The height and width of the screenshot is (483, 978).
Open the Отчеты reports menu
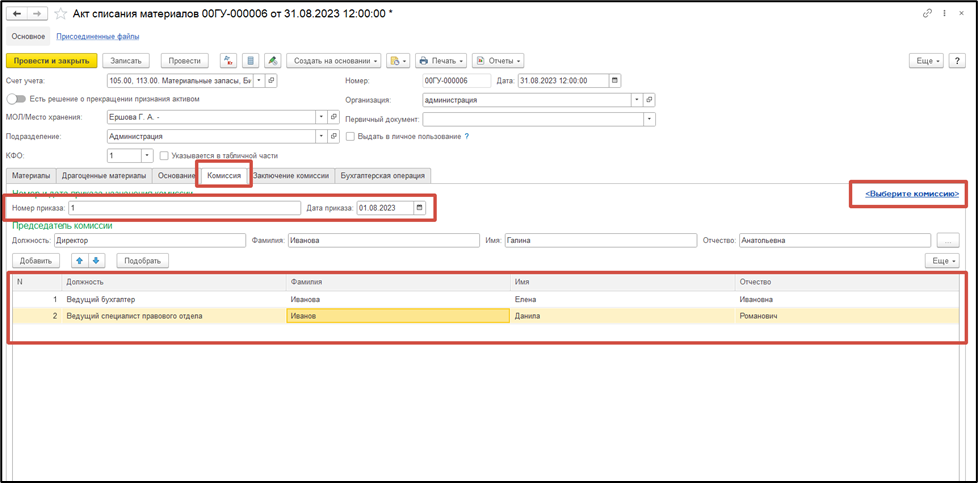pyautogui.click(x=498, y=61)
